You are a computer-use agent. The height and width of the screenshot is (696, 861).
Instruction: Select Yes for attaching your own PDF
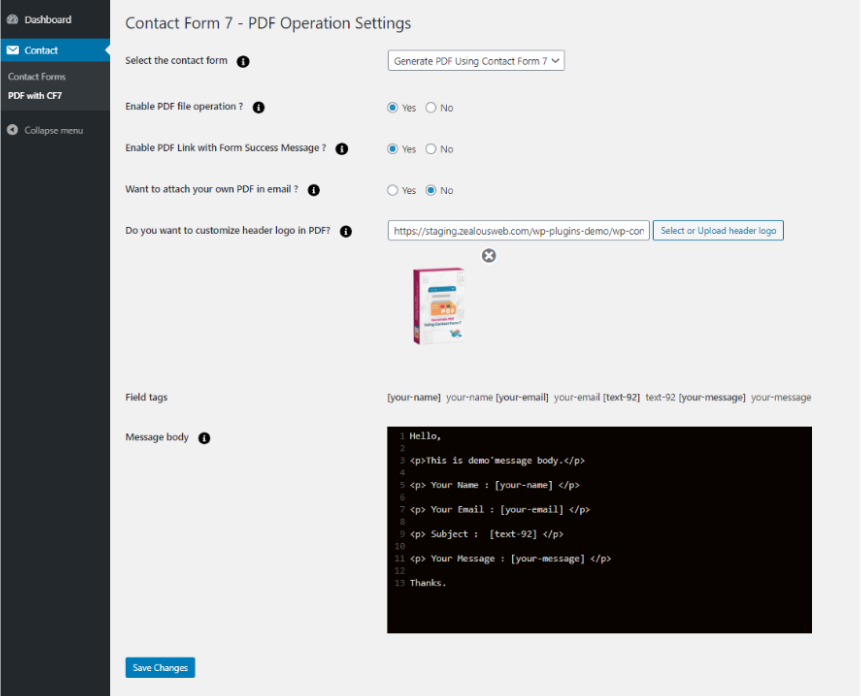point(393,190)
